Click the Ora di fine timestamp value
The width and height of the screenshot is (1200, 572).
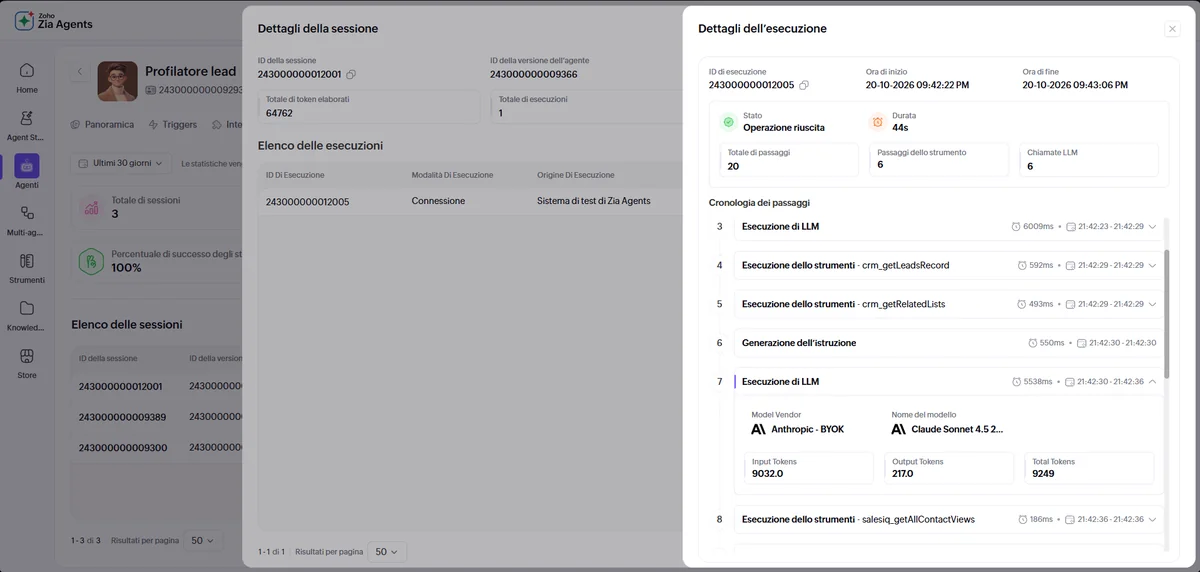(1075, 85)
